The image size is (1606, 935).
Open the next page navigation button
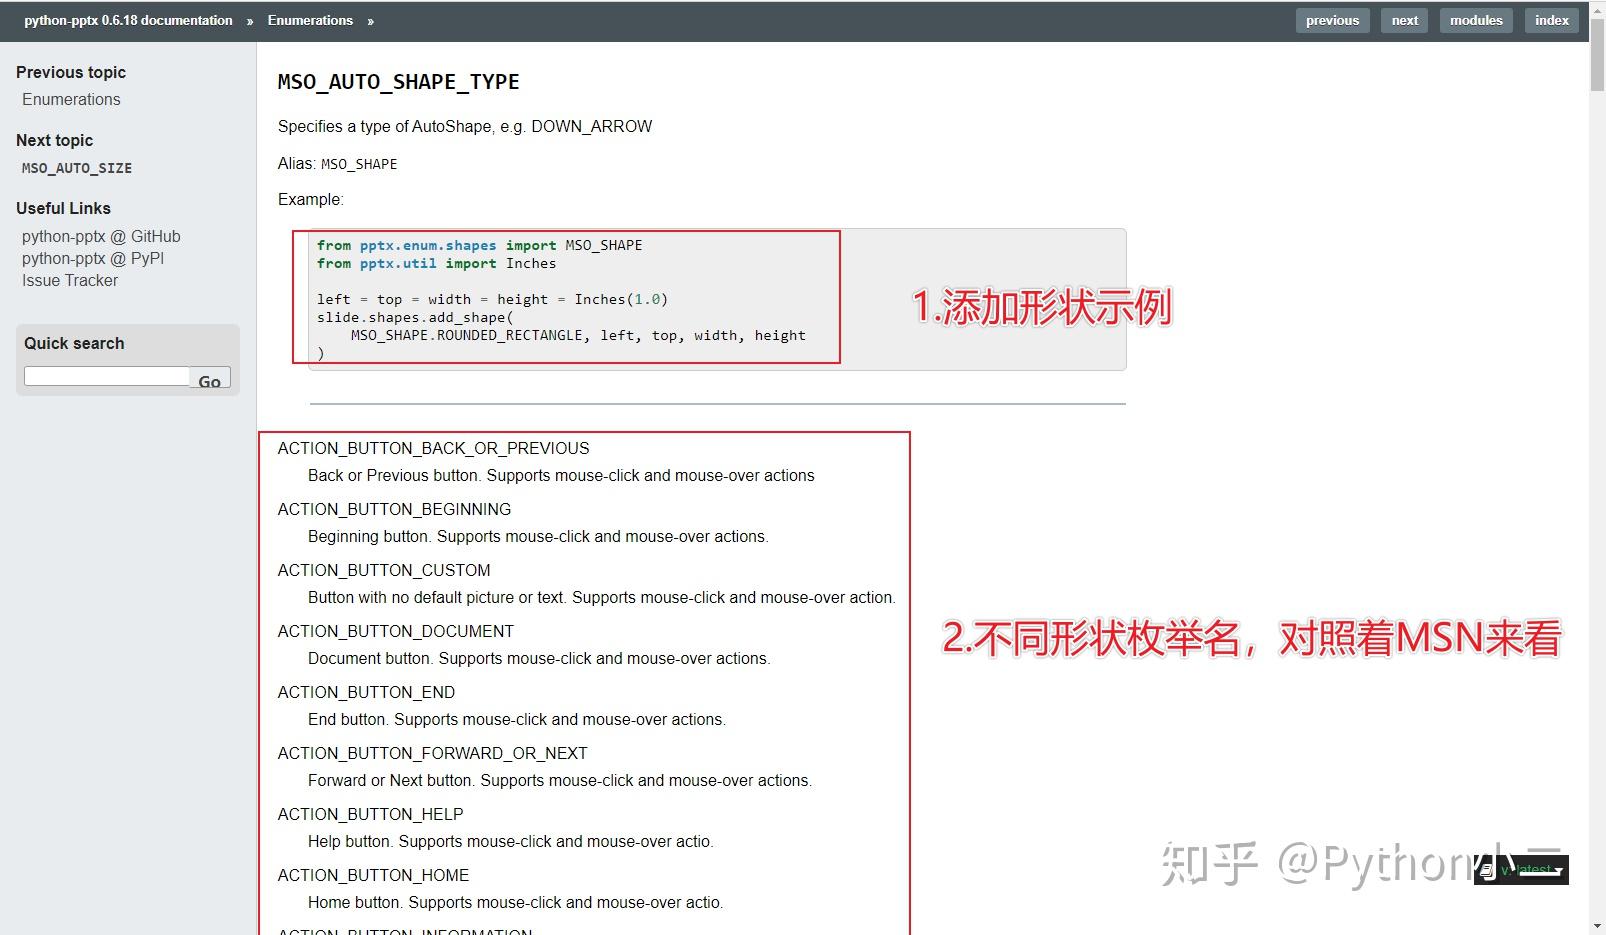click(x=1404, y=20)
